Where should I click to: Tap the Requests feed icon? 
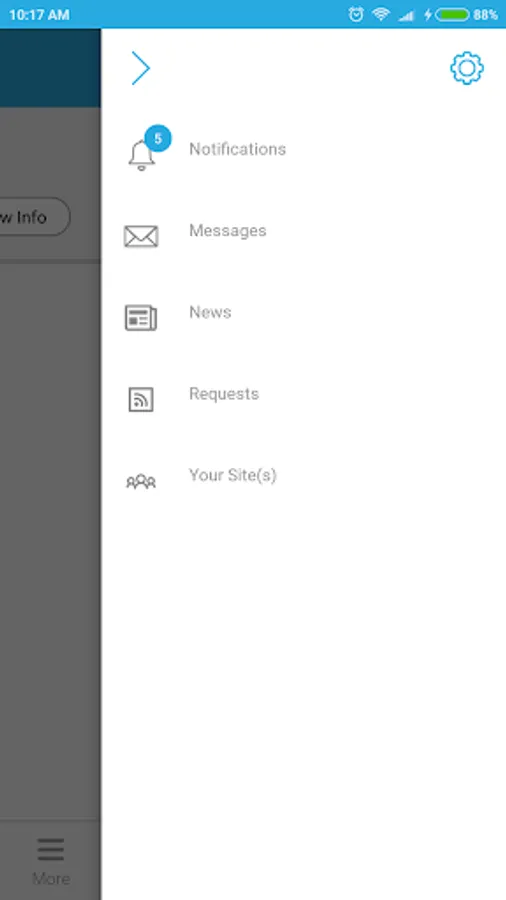(x=141, y=399)
